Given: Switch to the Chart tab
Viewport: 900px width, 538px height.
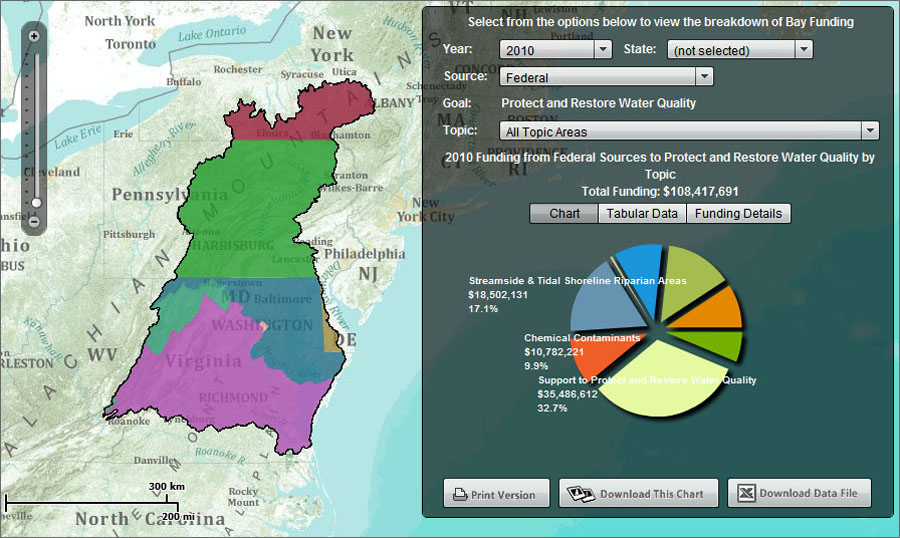Looking at the screenshot, I should (564, 214).
